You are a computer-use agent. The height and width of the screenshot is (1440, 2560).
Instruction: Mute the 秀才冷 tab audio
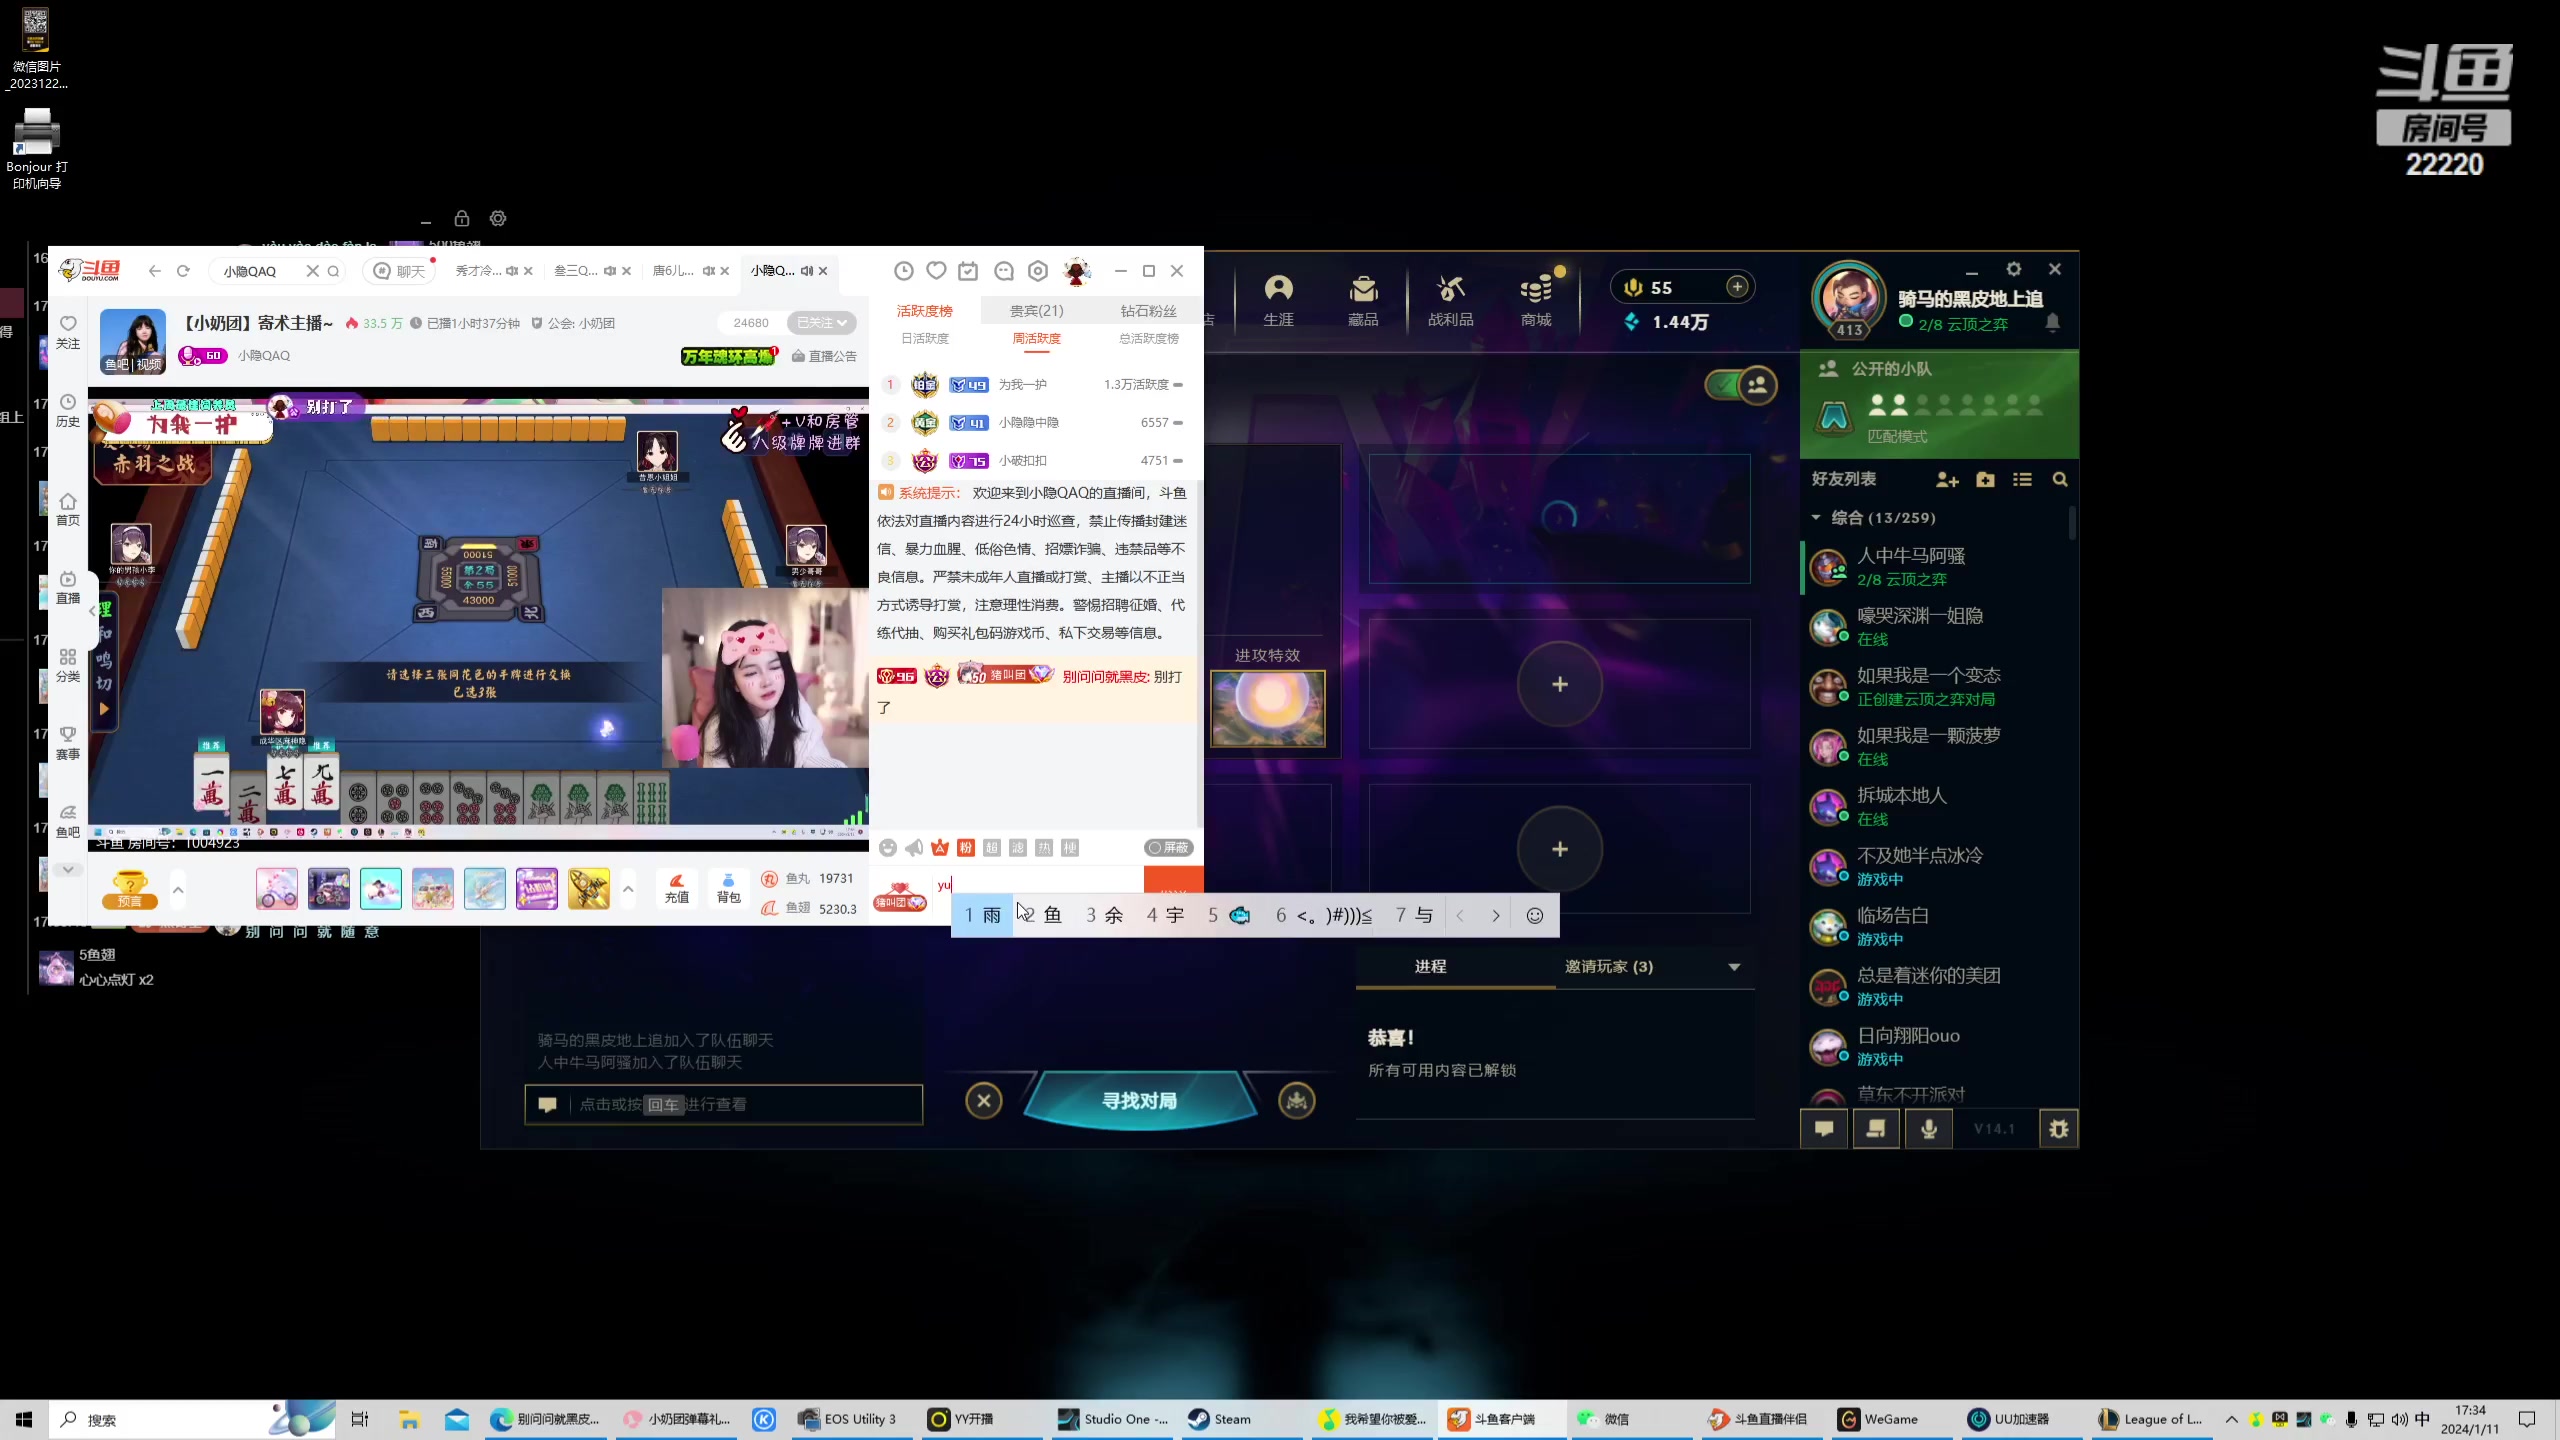512,271
